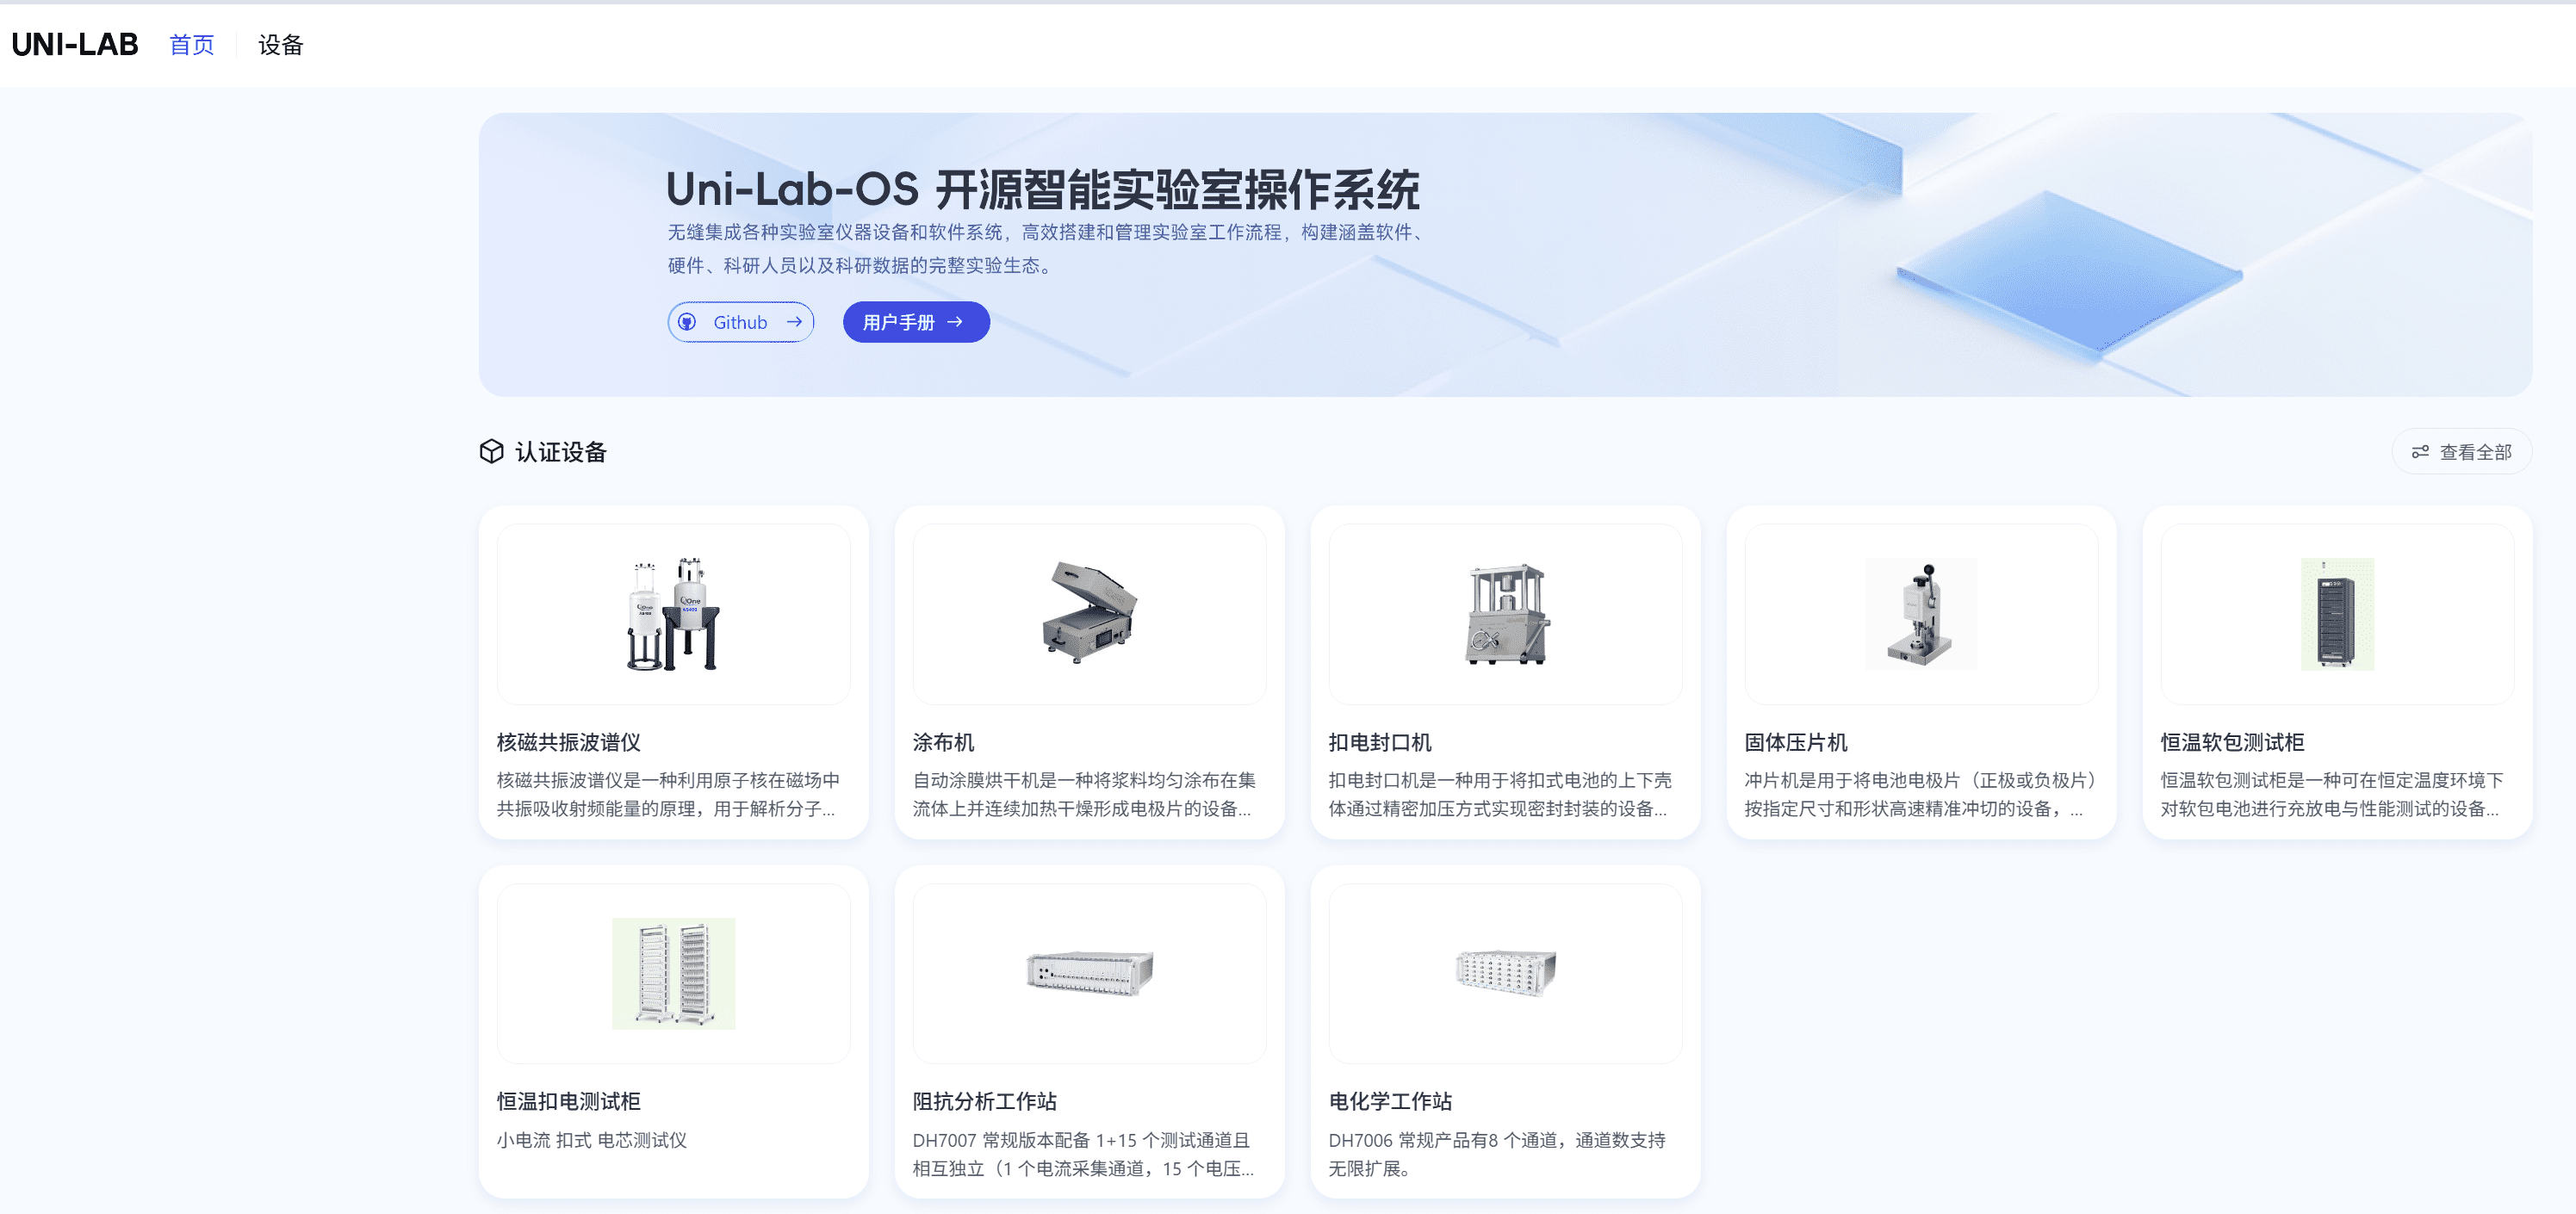This screenshot has width=2576, height=1214.
Task: Open the 用户手册 button
Action: (916, 322)
